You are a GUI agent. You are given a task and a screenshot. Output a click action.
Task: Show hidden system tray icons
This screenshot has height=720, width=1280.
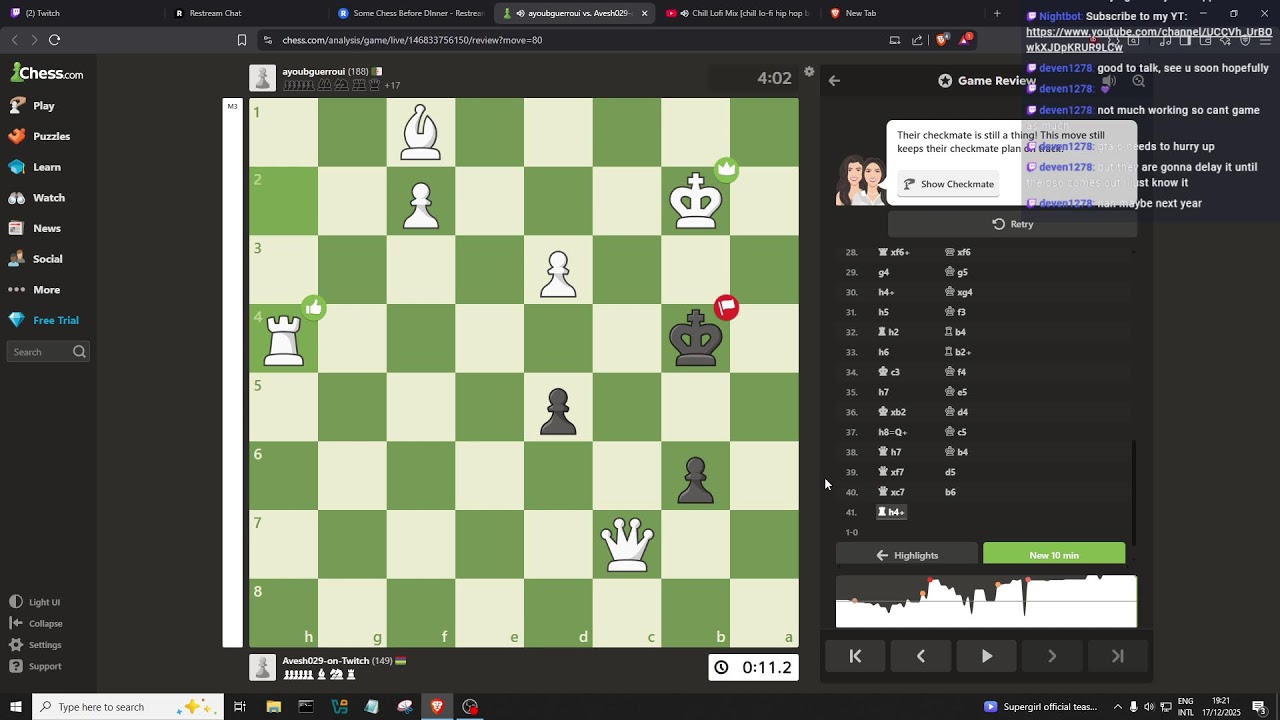[x=1118, y=707]
